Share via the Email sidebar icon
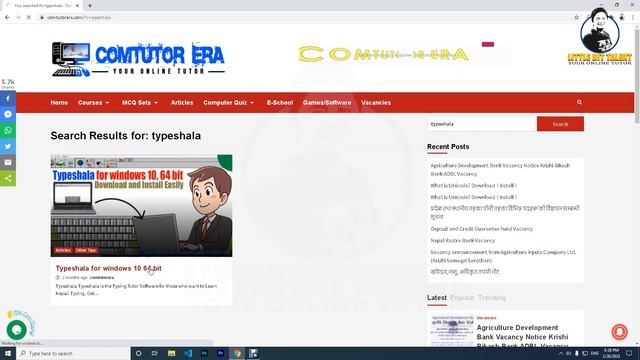640x360 pixels. click(8, 162)
